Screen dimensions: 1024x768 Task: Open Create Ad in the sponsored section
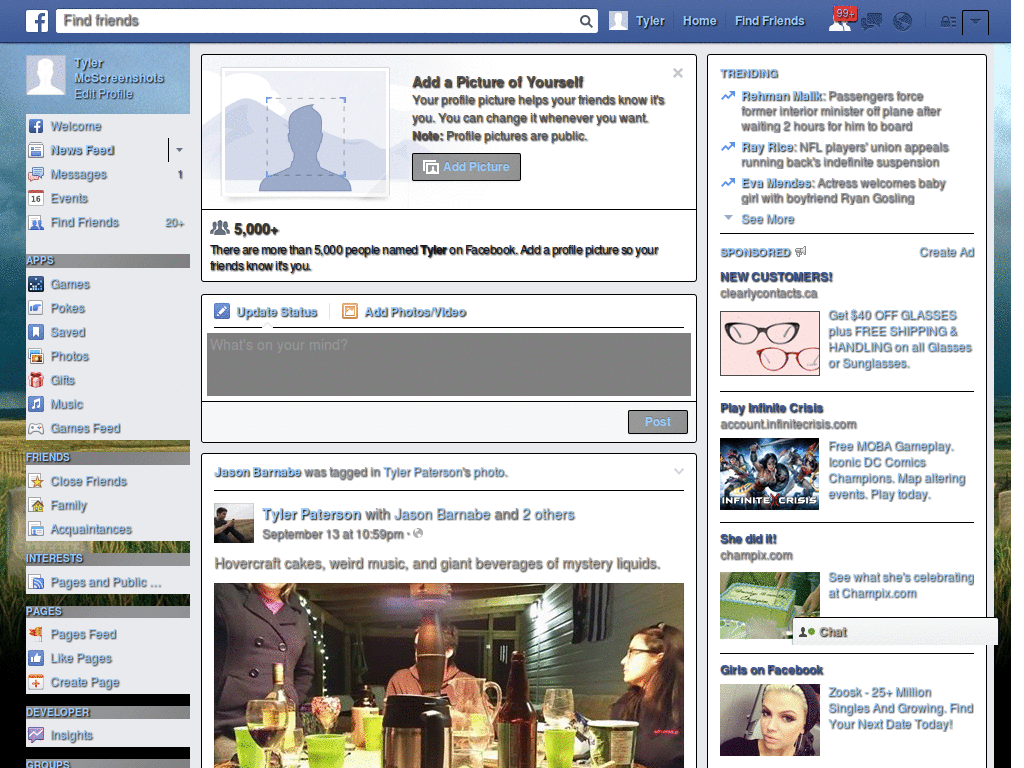946,253
